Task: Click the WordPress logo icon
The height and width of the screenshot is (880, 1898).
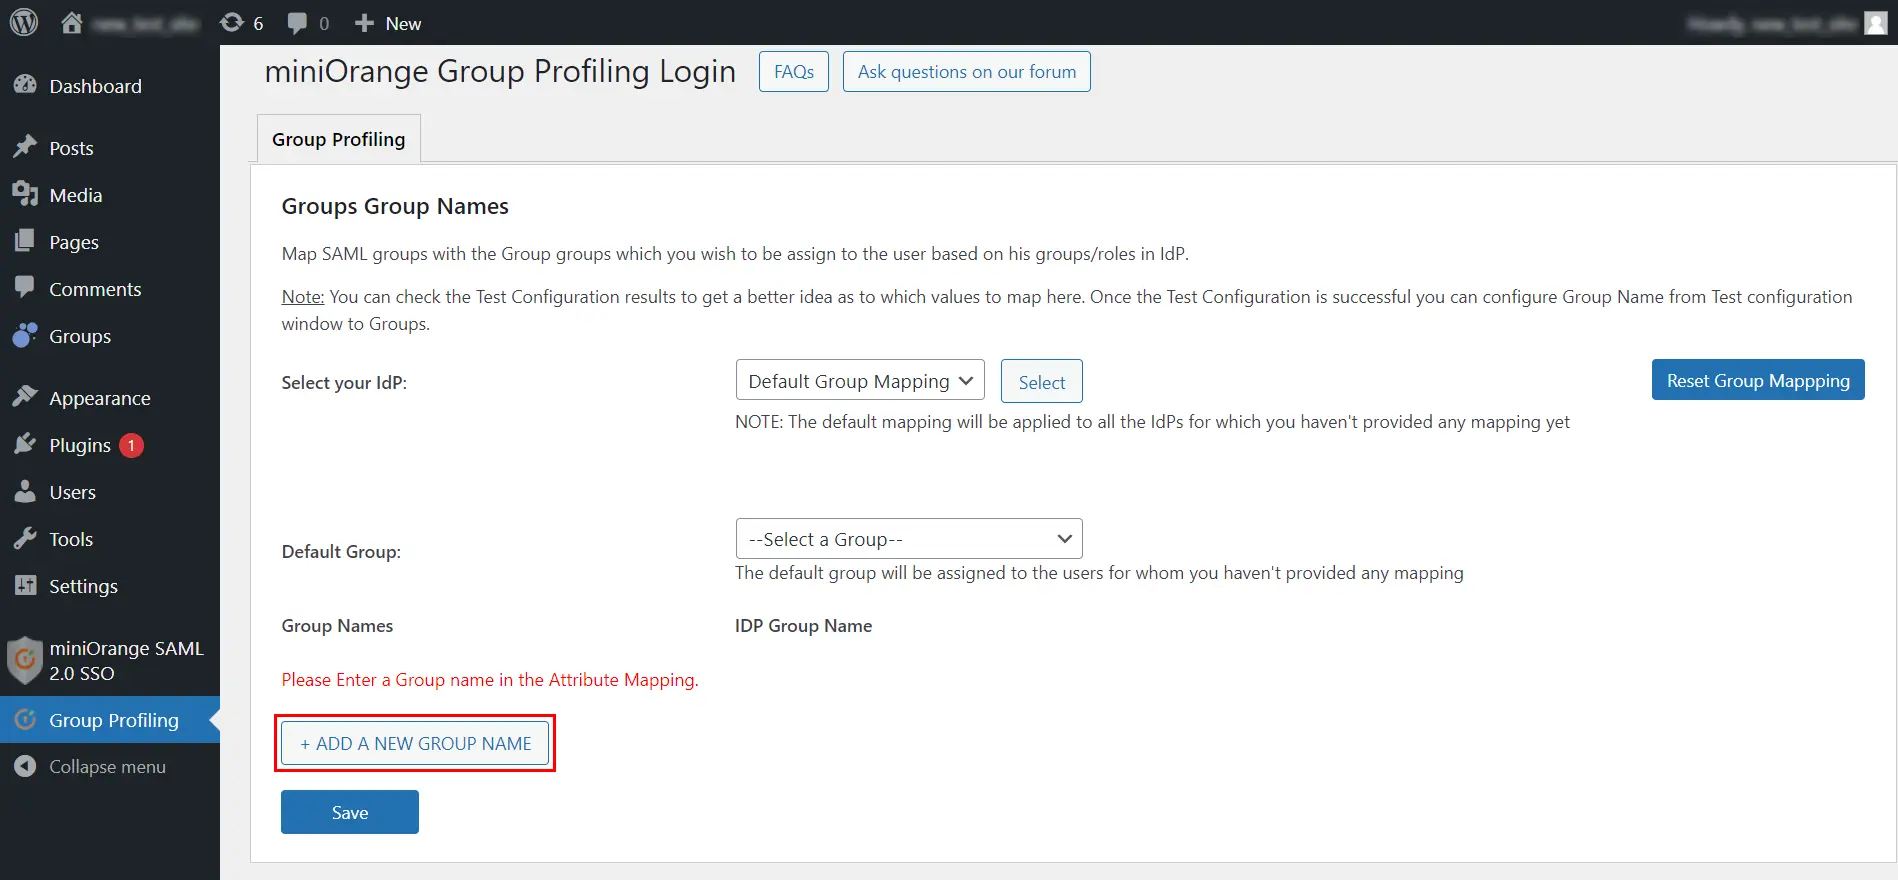Action: [x=24, y=22]
